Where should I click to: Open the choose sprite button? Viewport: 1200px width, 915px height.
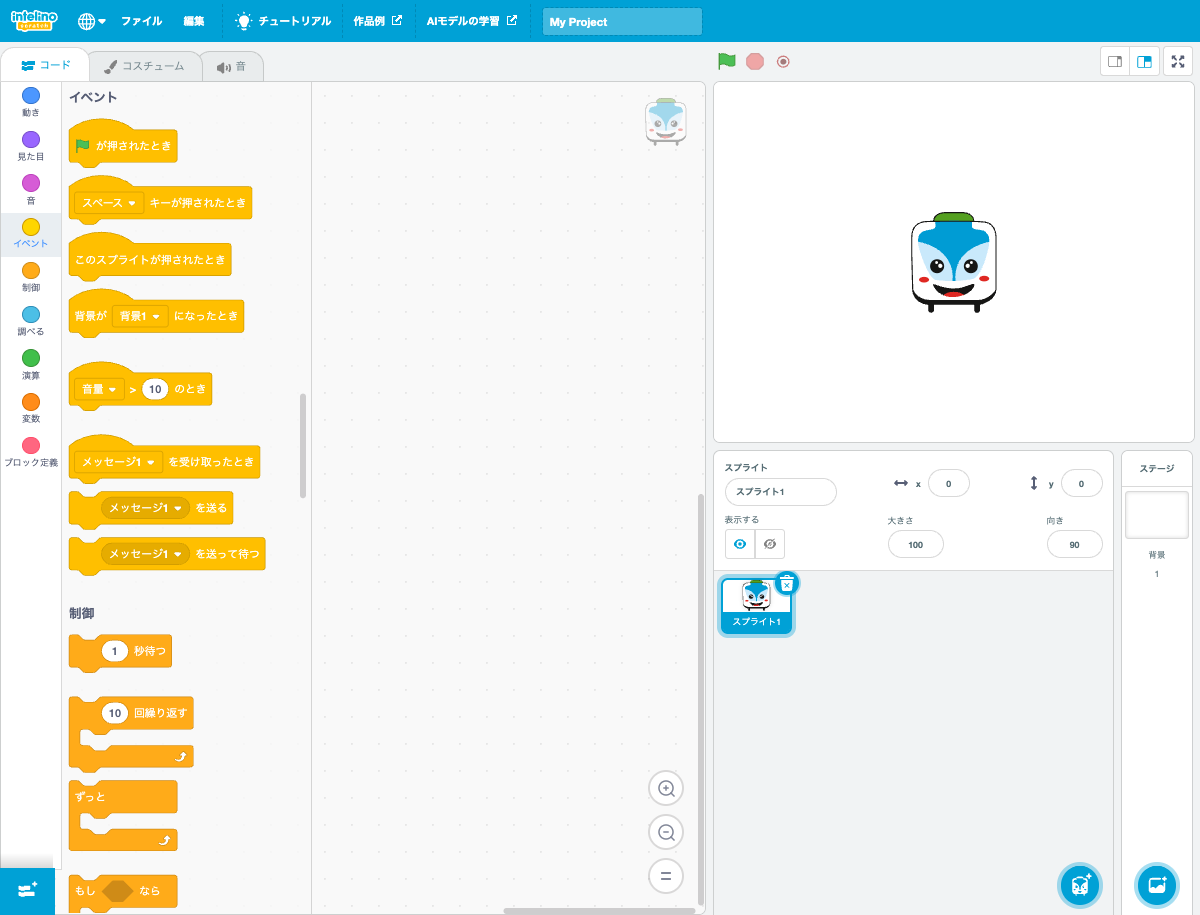(1080, 885)
